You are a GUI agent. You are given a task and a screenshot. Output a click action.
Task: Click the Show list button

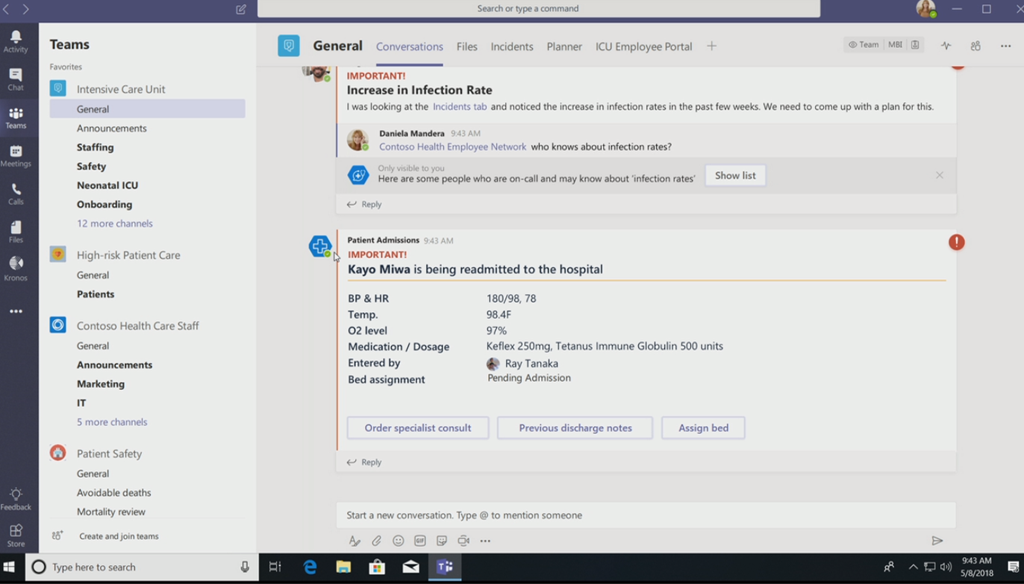[735, 175]
